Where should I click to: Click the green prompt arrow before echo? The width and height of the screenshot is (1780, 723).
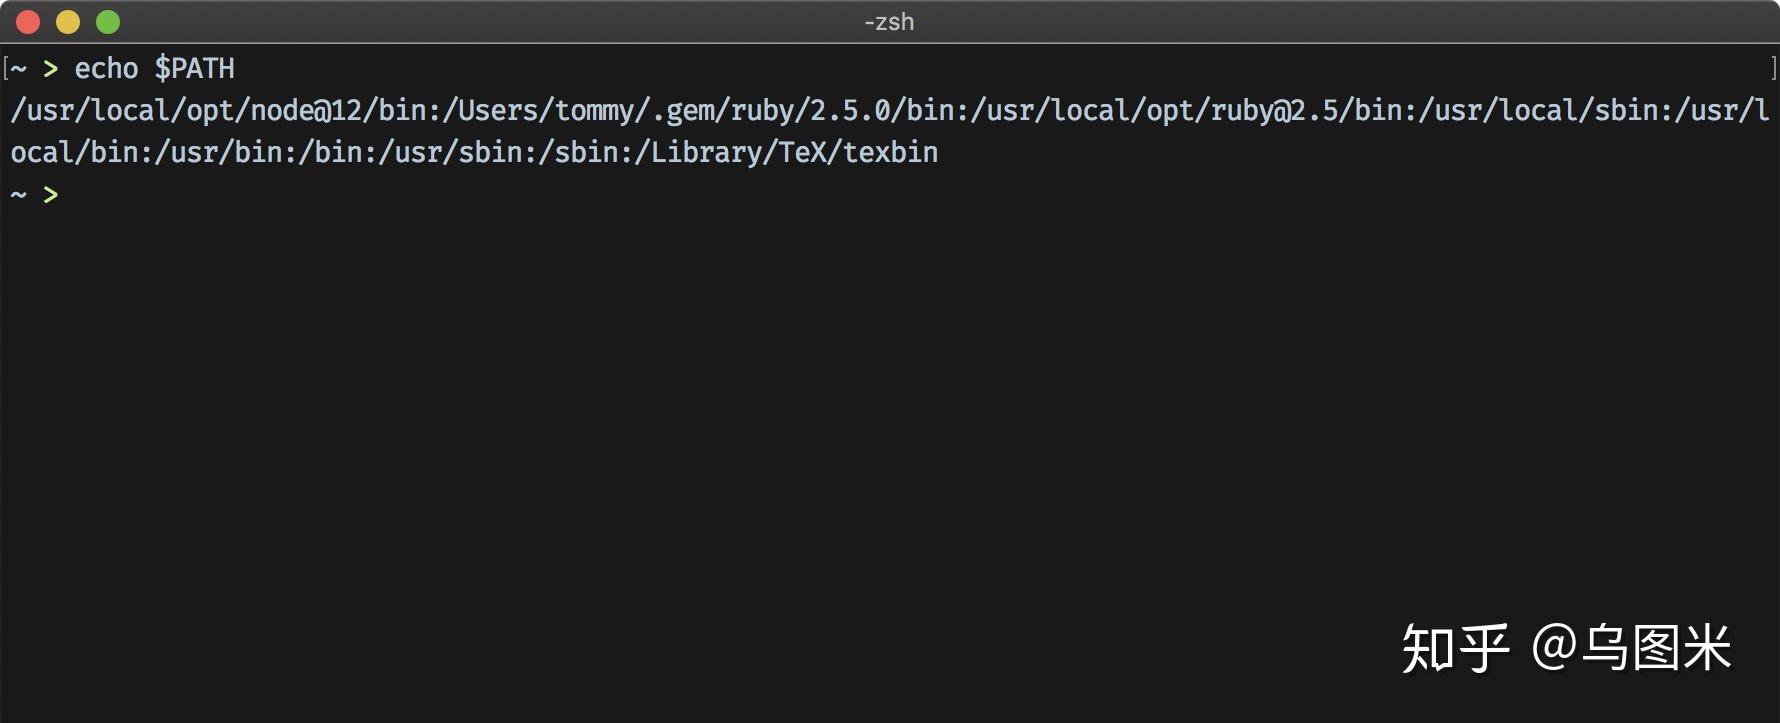[50, 68]
